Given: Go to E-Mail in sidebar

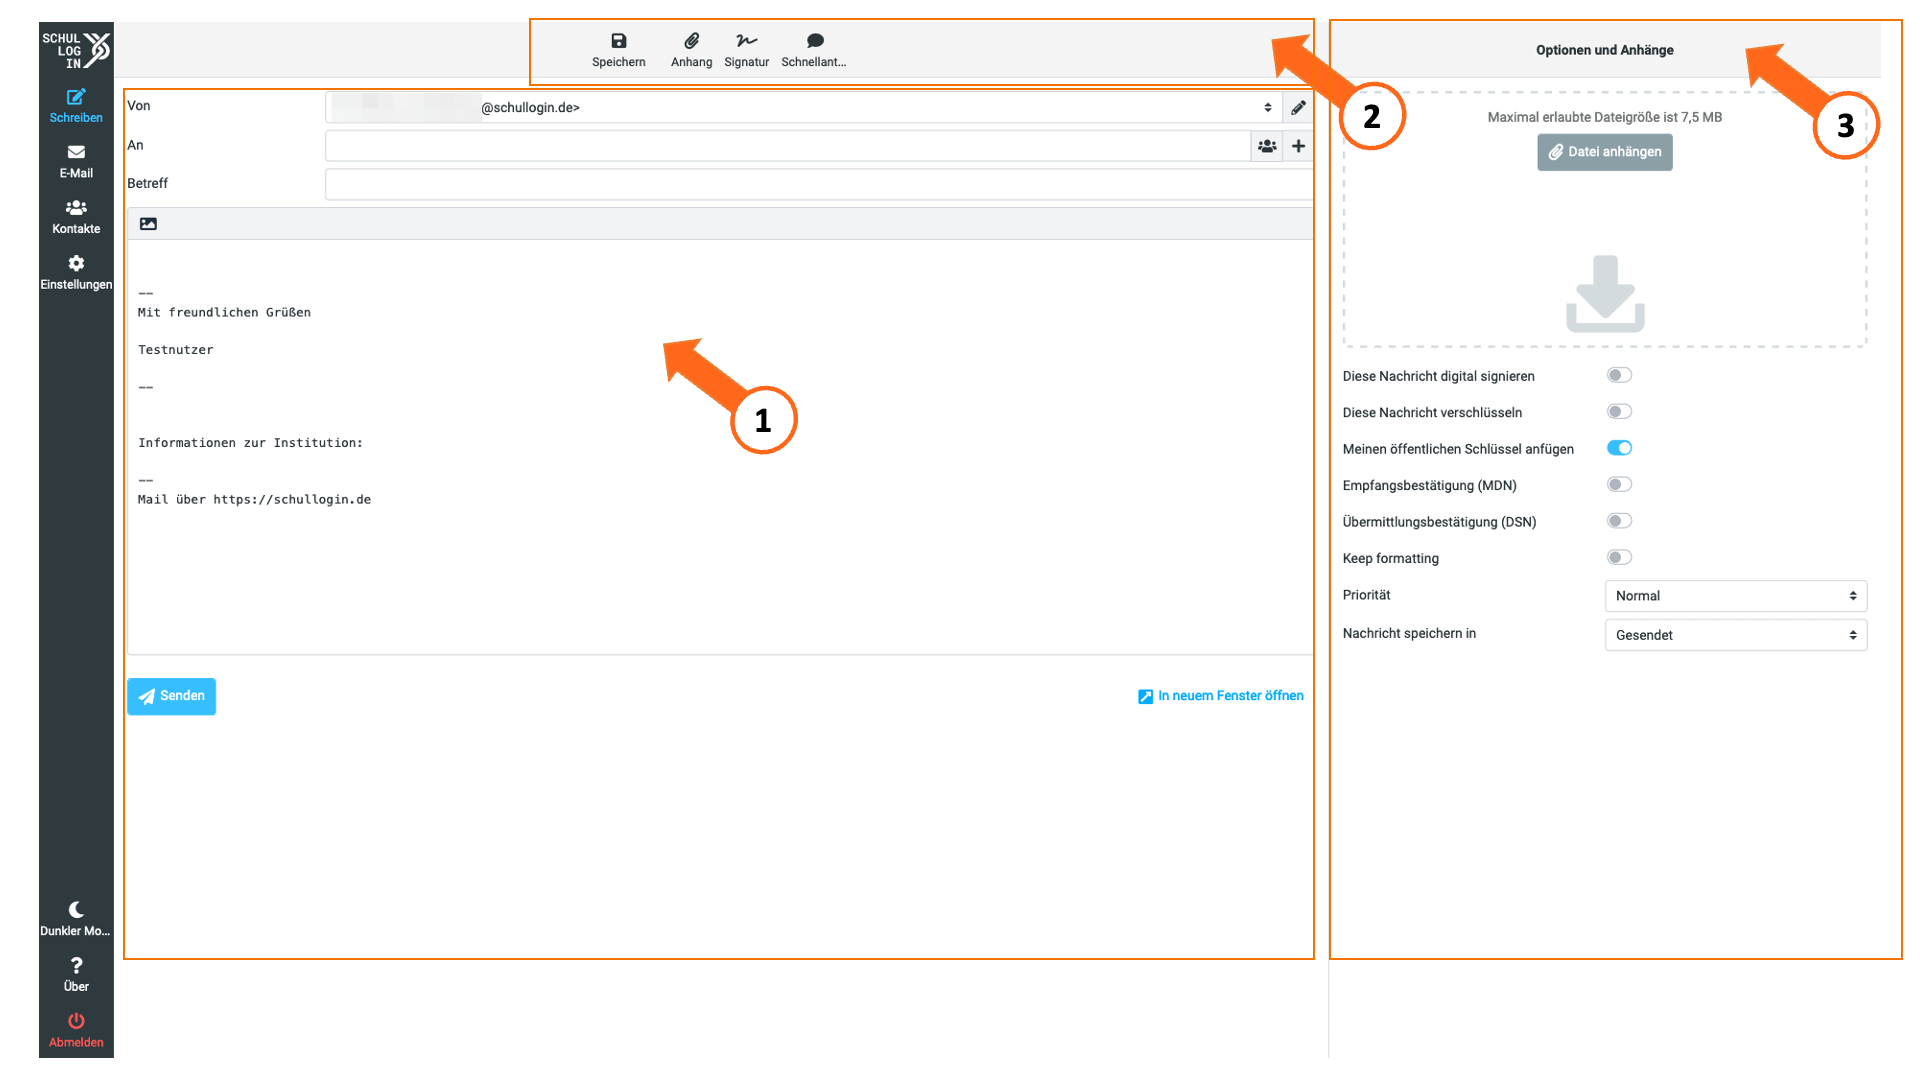Looking at the screenshot, I should pyautogui.click(x=76, y=162).
